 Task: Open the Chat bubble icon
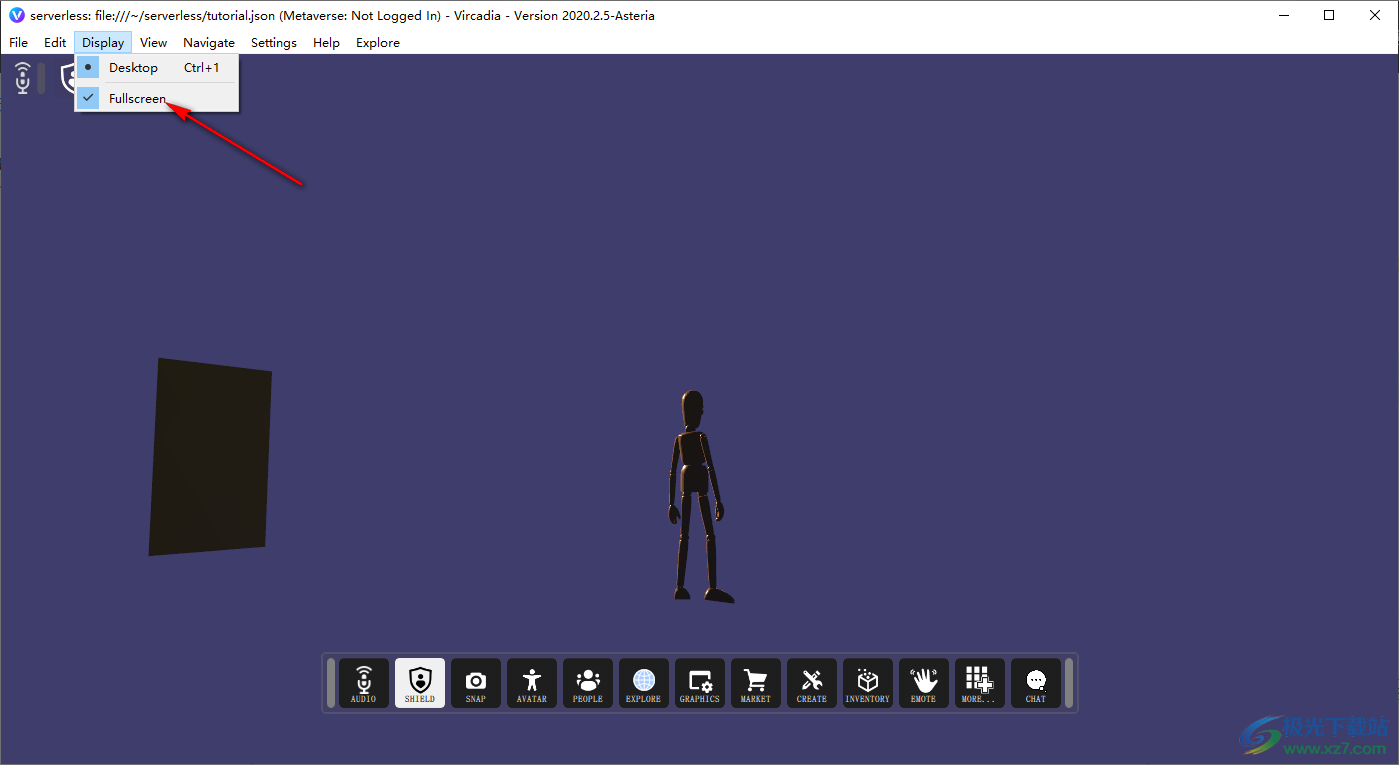[1036, 683]
